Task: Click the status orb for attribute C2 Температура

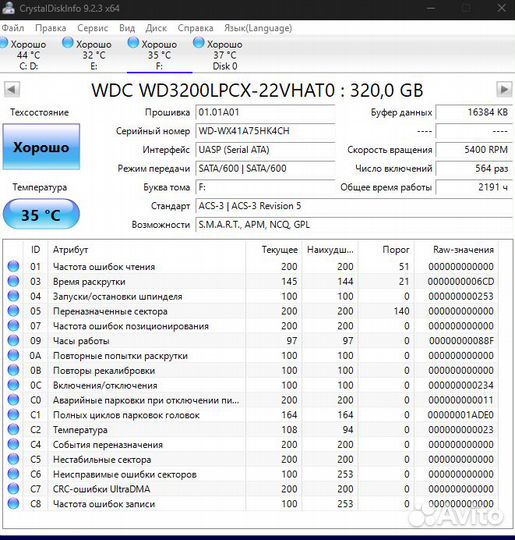Action: [x=13, y=429]
